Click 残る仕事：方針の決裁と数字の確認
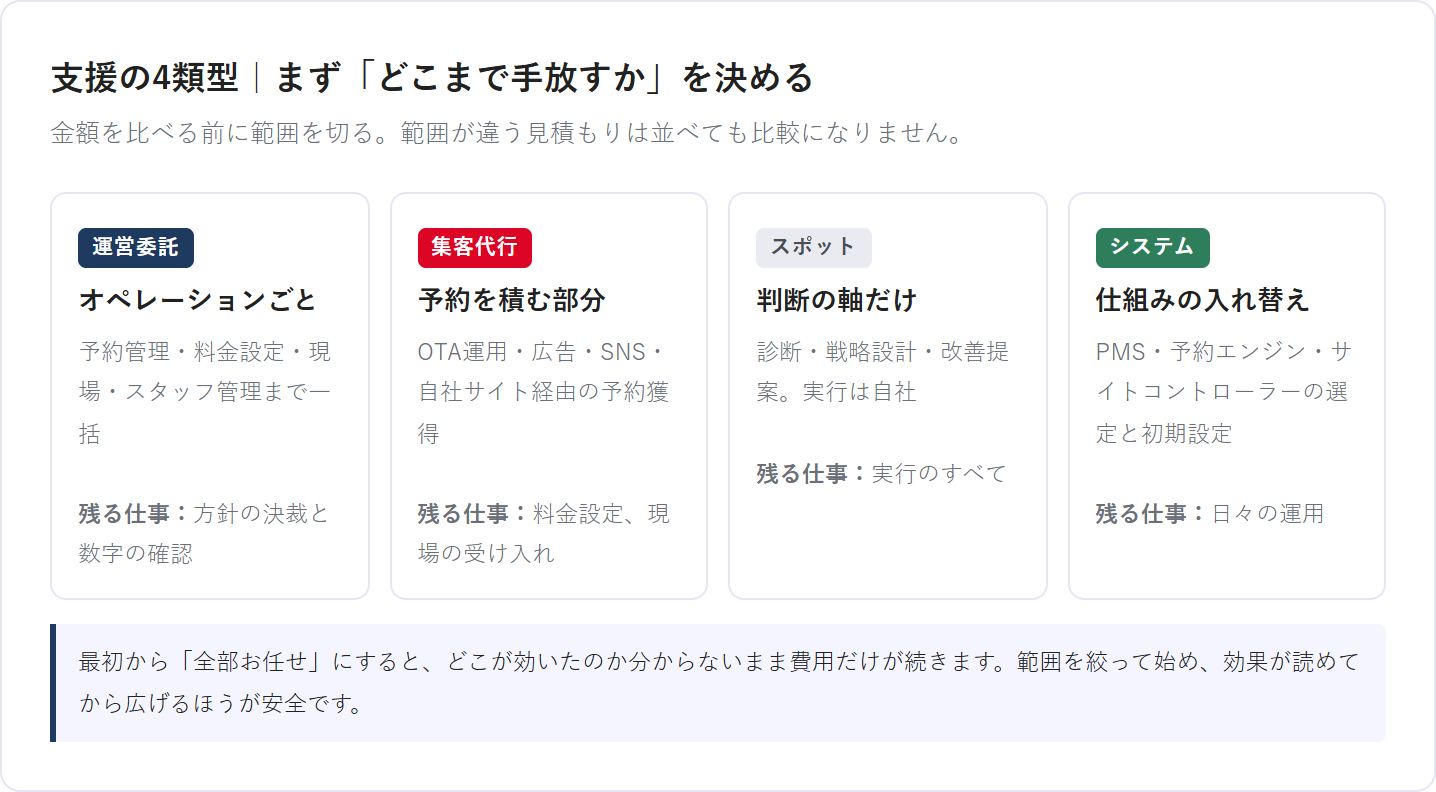Image resolution: width=1436 pixels, height=792 pixels. (x=204, y=533)
